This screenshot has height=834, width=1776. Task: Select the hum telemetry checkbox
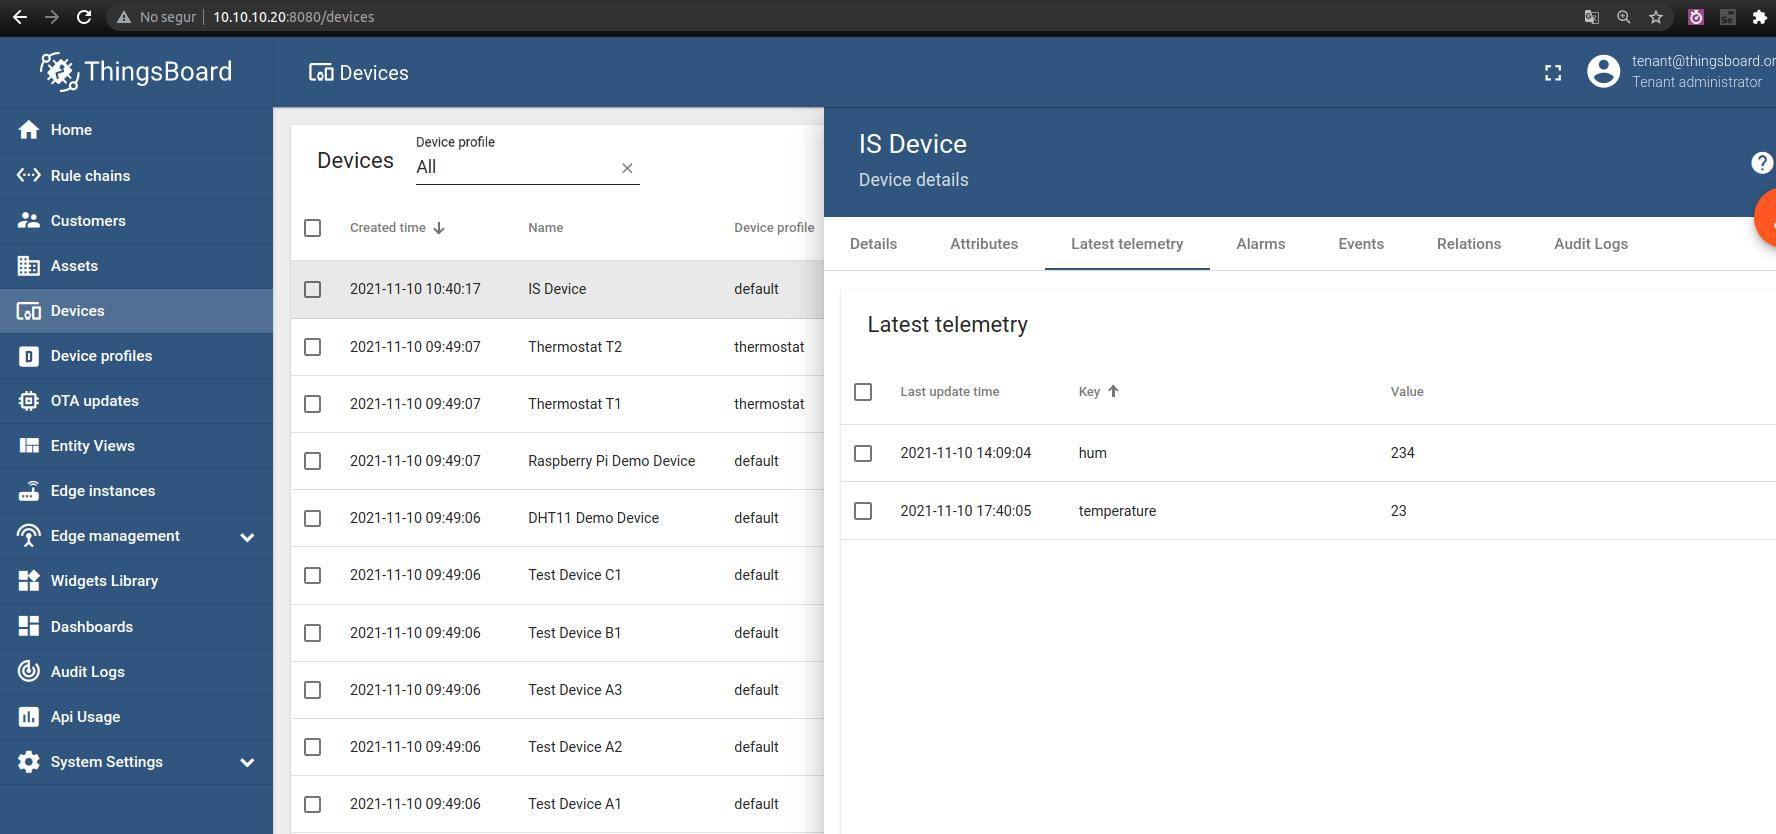click(x=863, y=453)
